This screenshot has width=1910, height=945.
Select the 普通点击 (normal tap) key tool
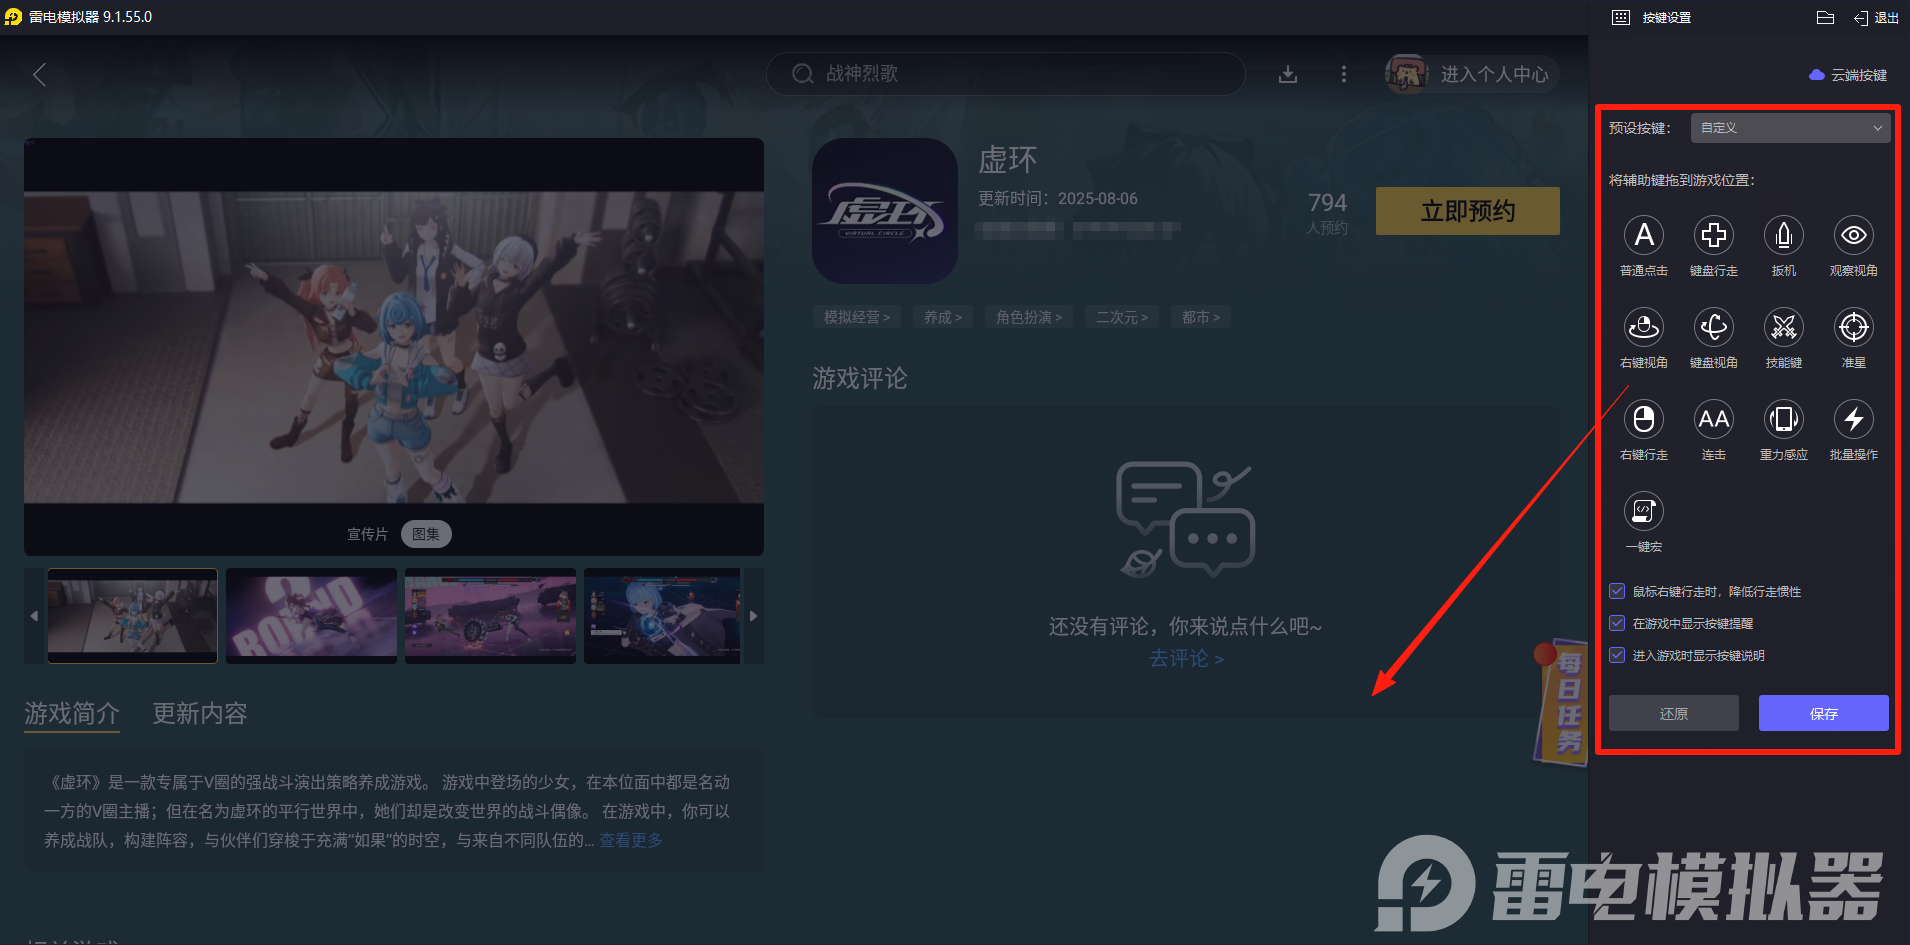[1643, 236]
